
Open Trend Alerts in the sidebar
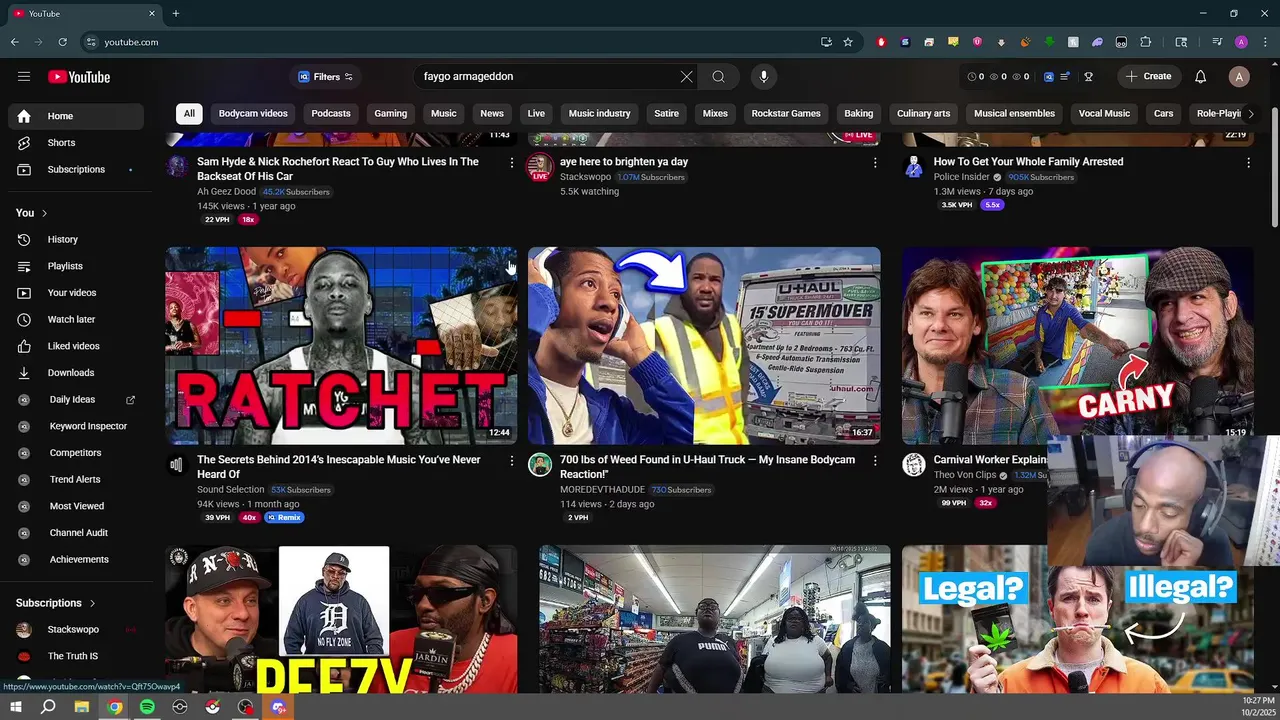tap(76, 480)
